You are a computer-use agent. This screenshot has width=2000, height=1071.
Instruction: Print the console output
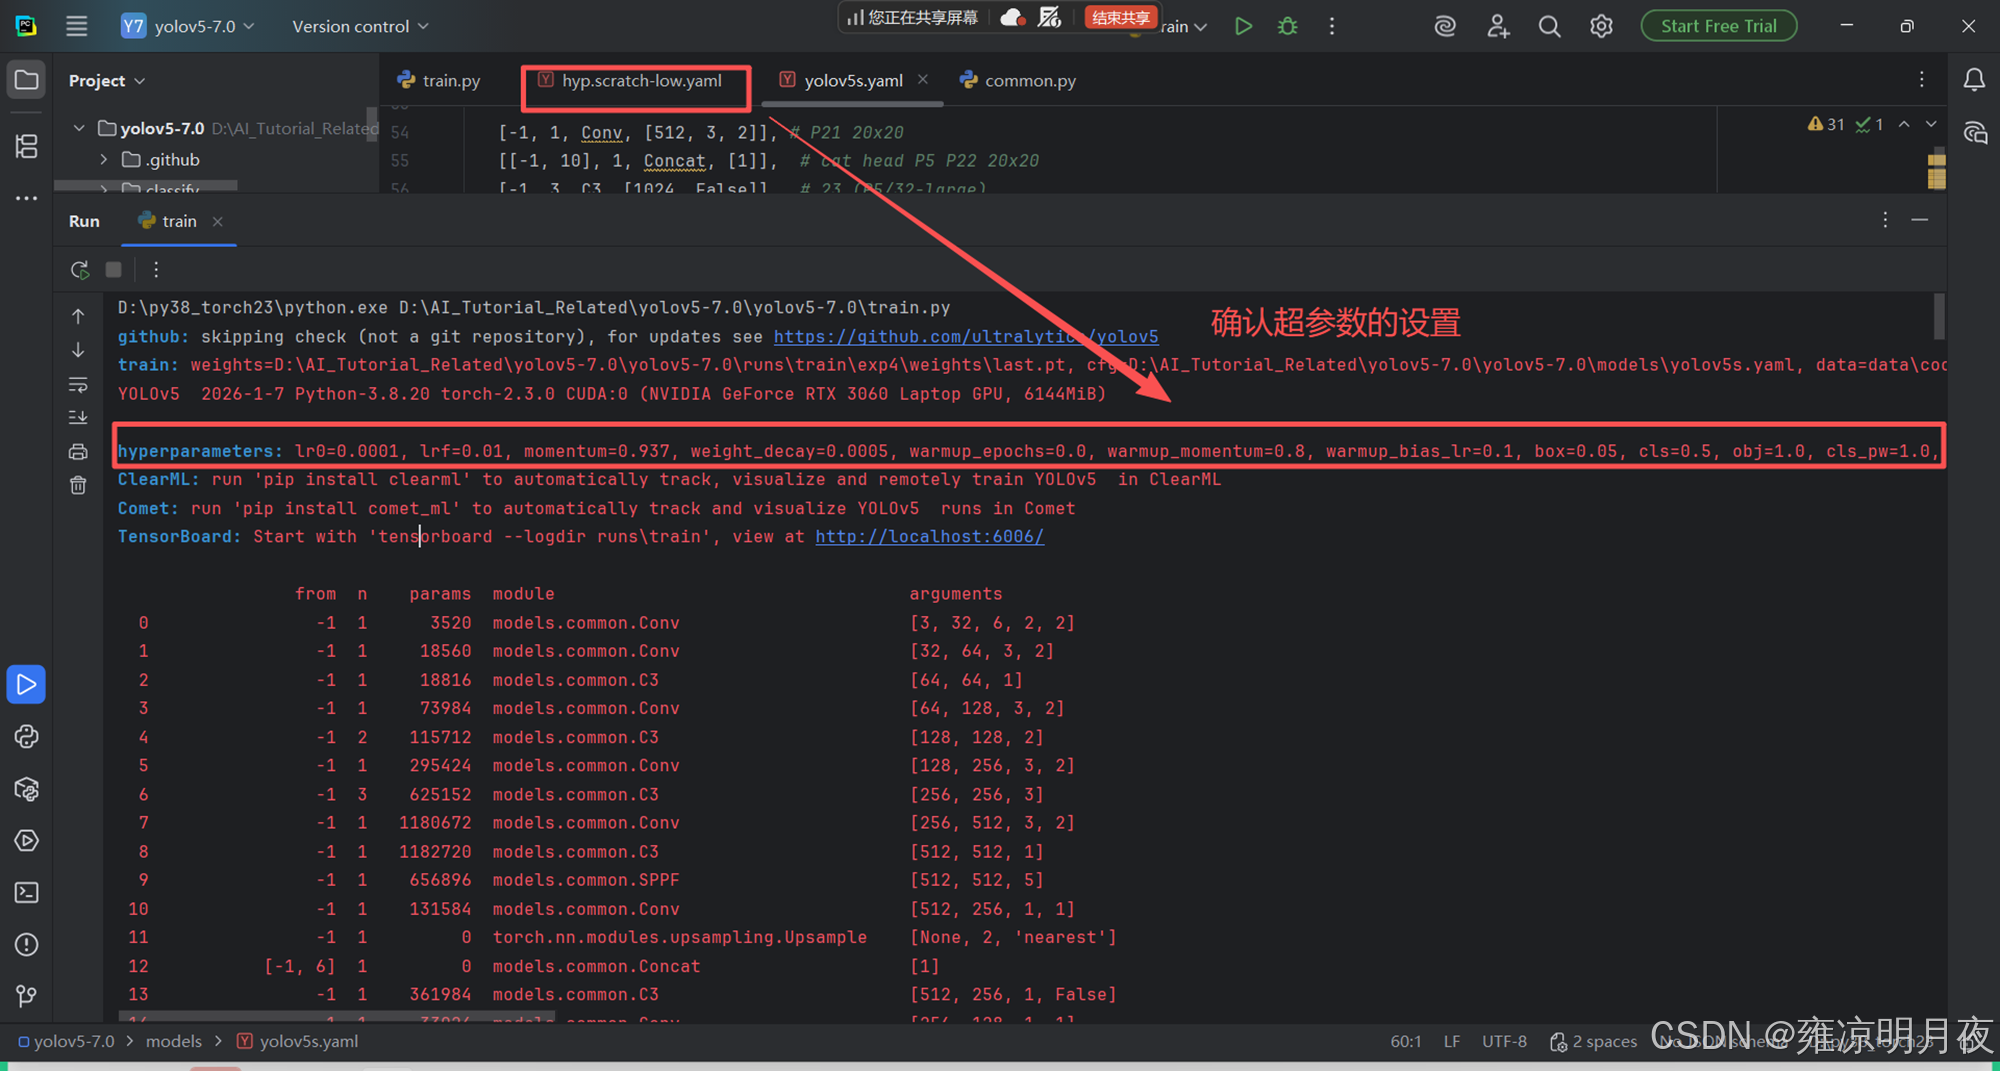(78, 452)
